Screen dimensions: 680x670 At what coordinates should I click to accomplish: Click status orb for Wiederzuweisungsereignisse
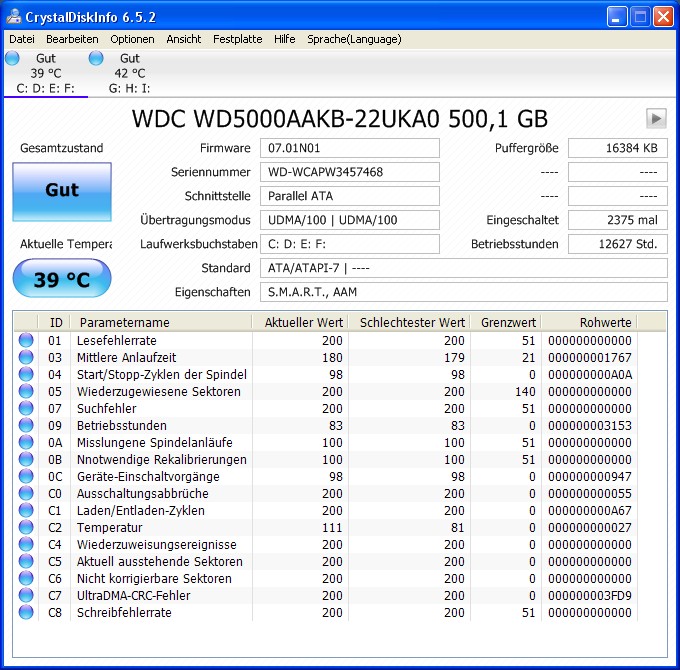point(26,544)
